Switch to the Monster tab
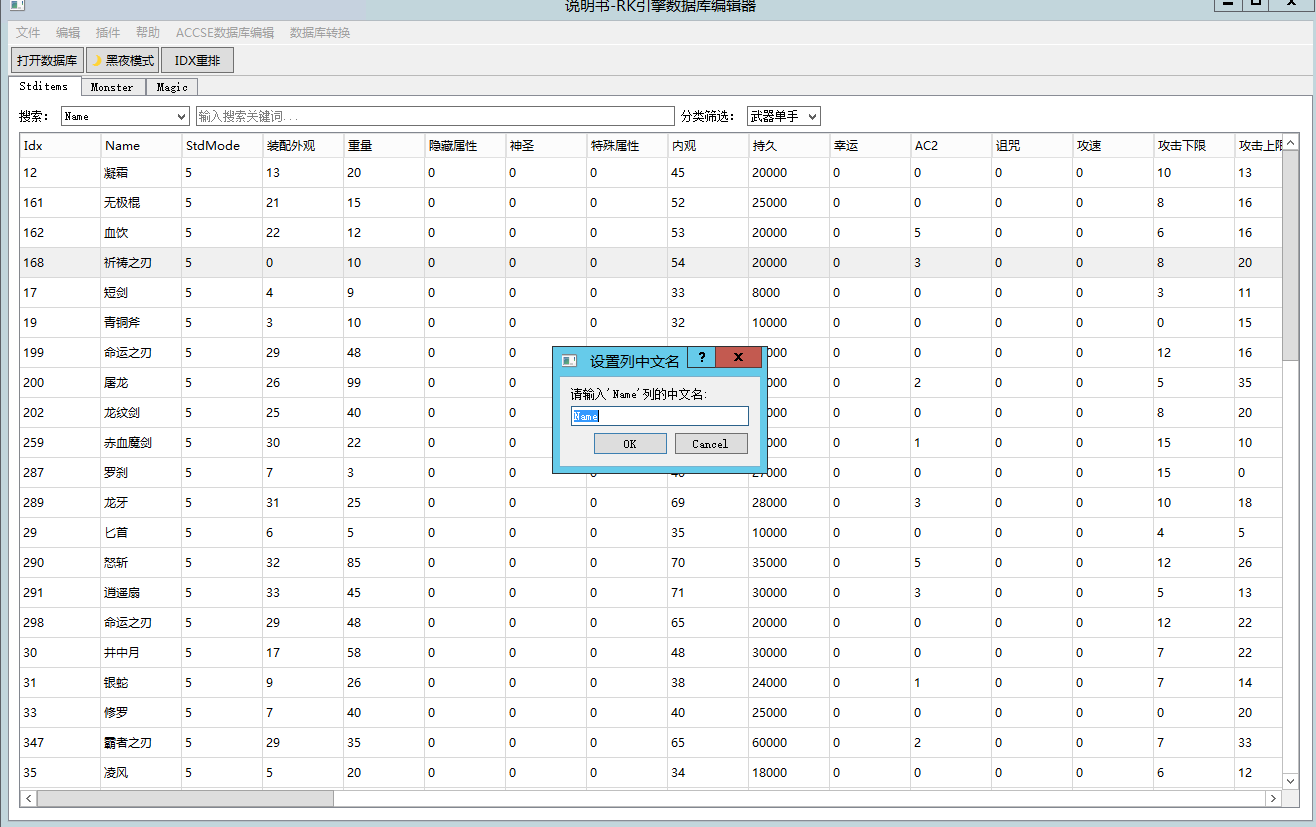This screenshot has width=1316, height=827. pos(112,87)
